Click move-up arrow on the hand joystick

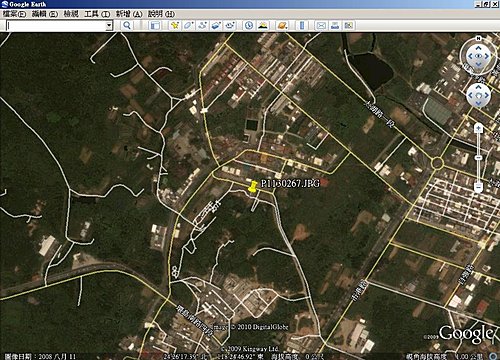(x=478, y=87)
